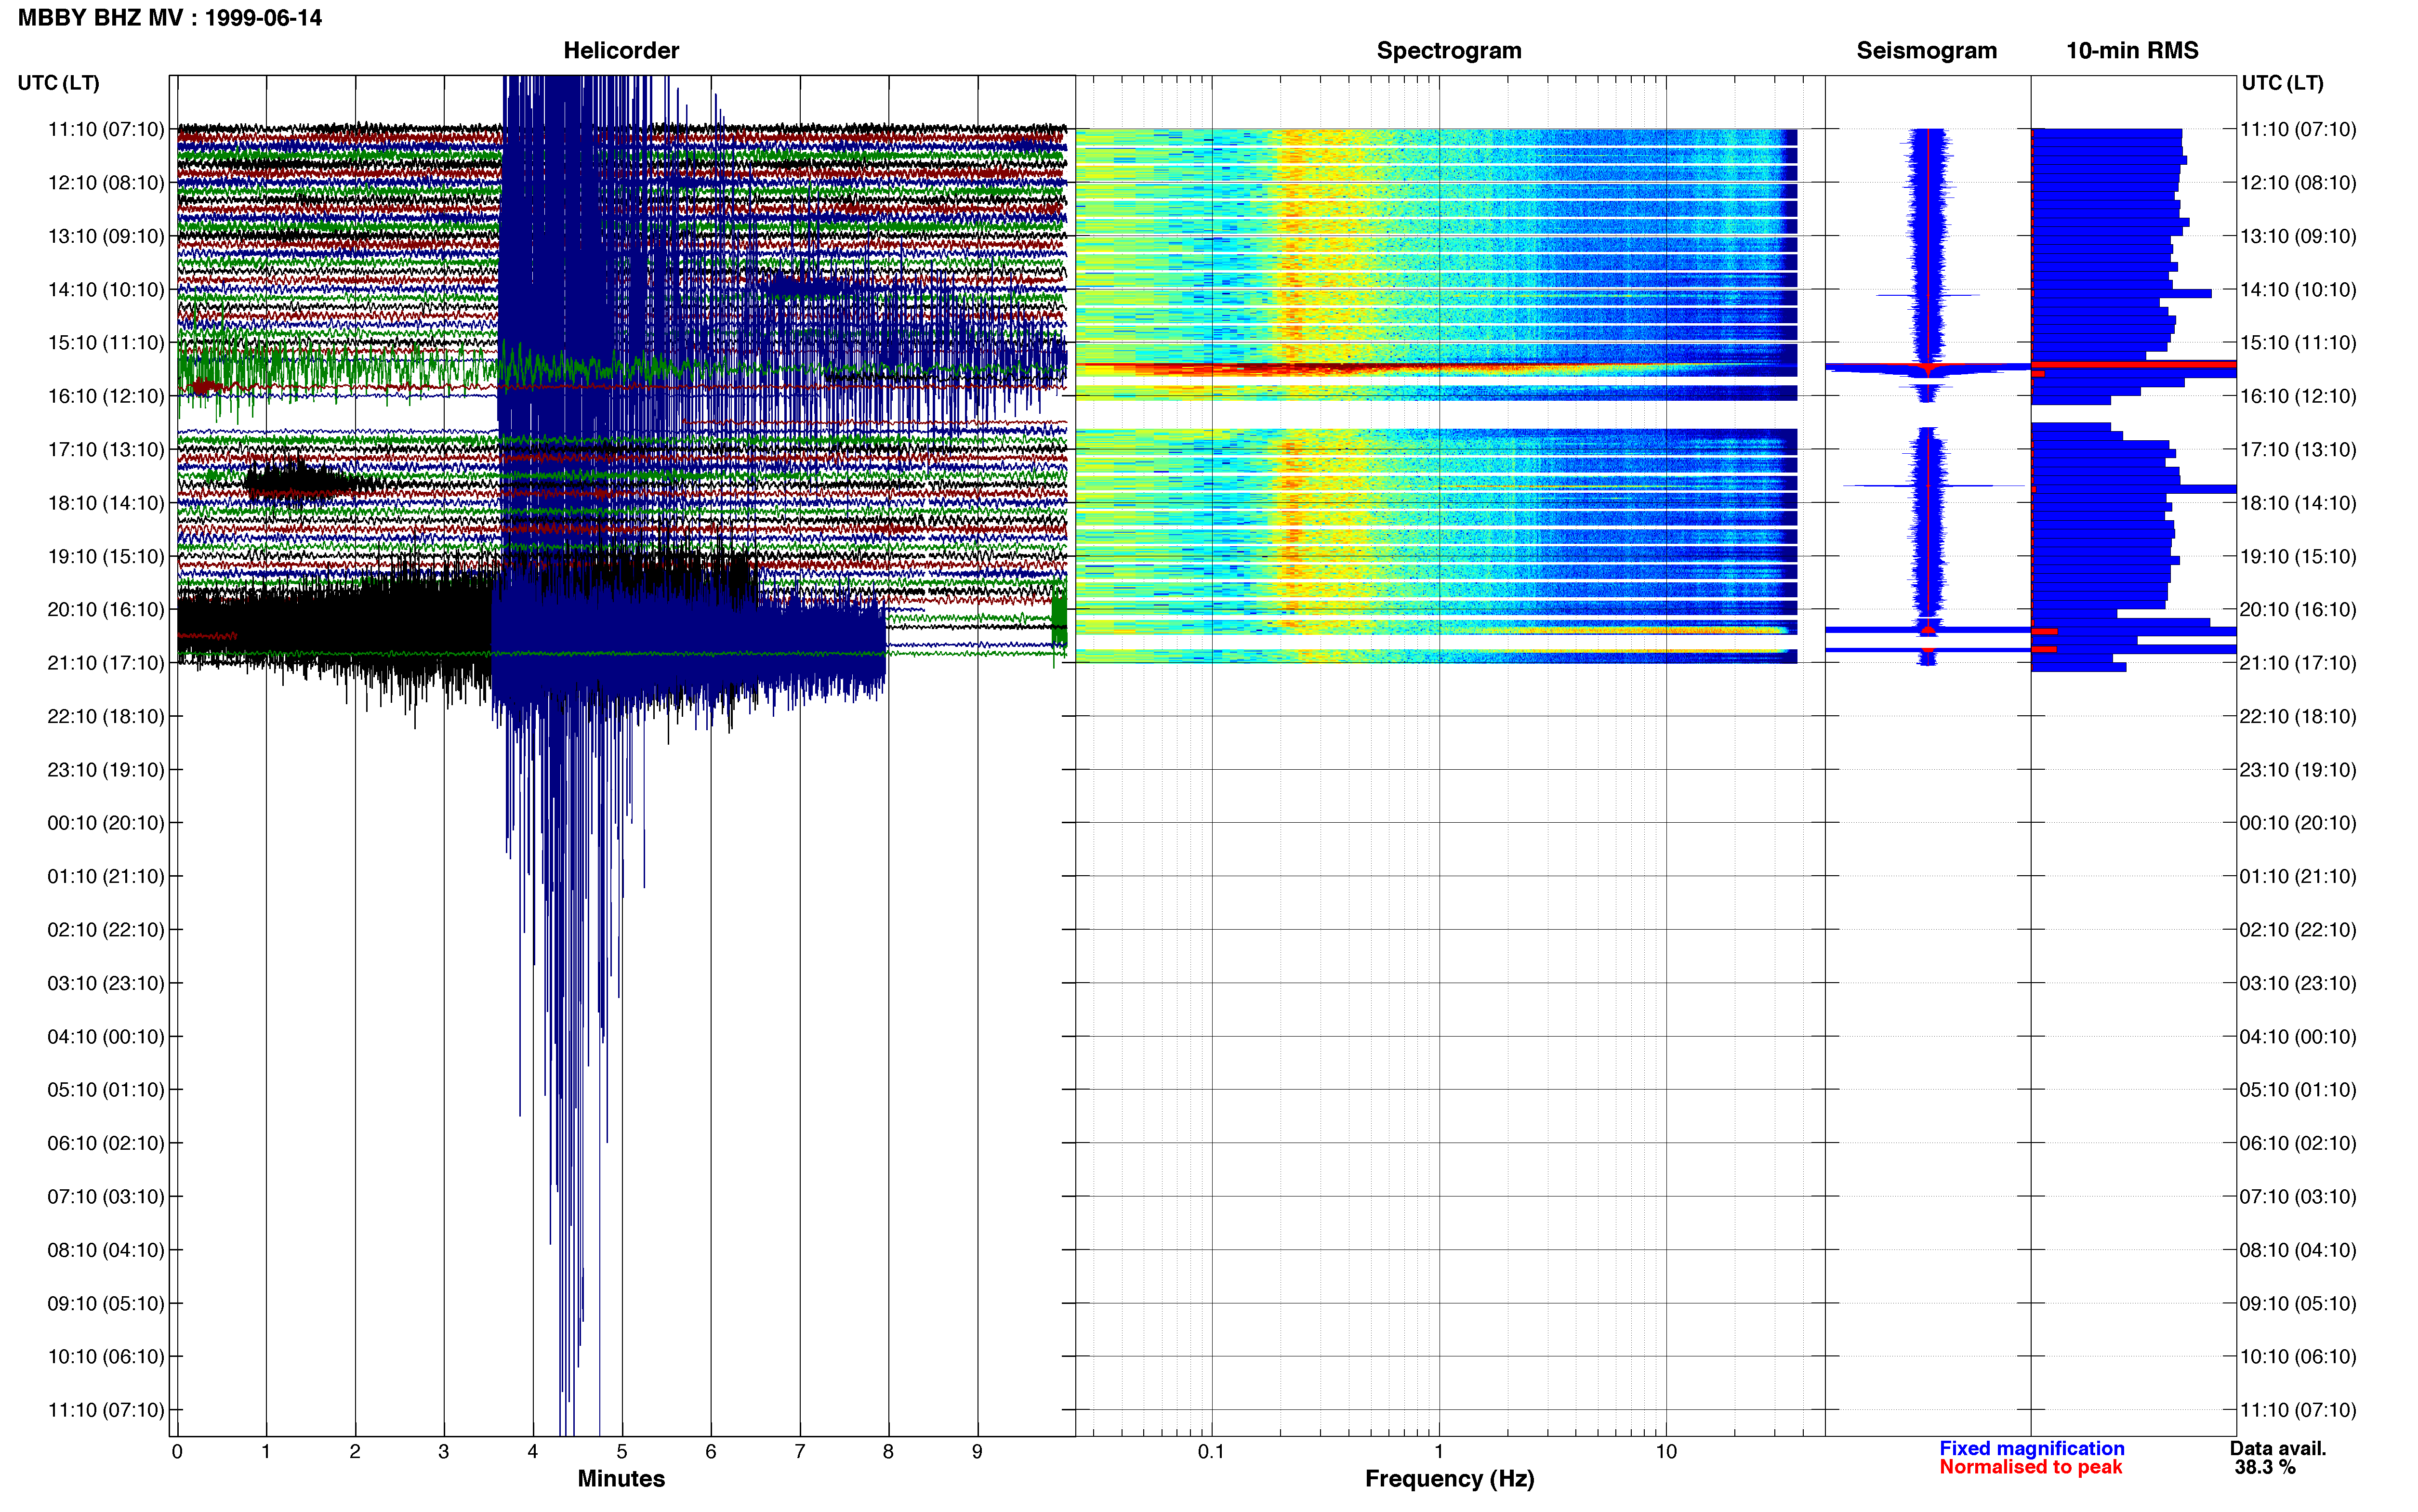
Task: Click helicorder minute tick label '2'
Action: point(355,1451)
